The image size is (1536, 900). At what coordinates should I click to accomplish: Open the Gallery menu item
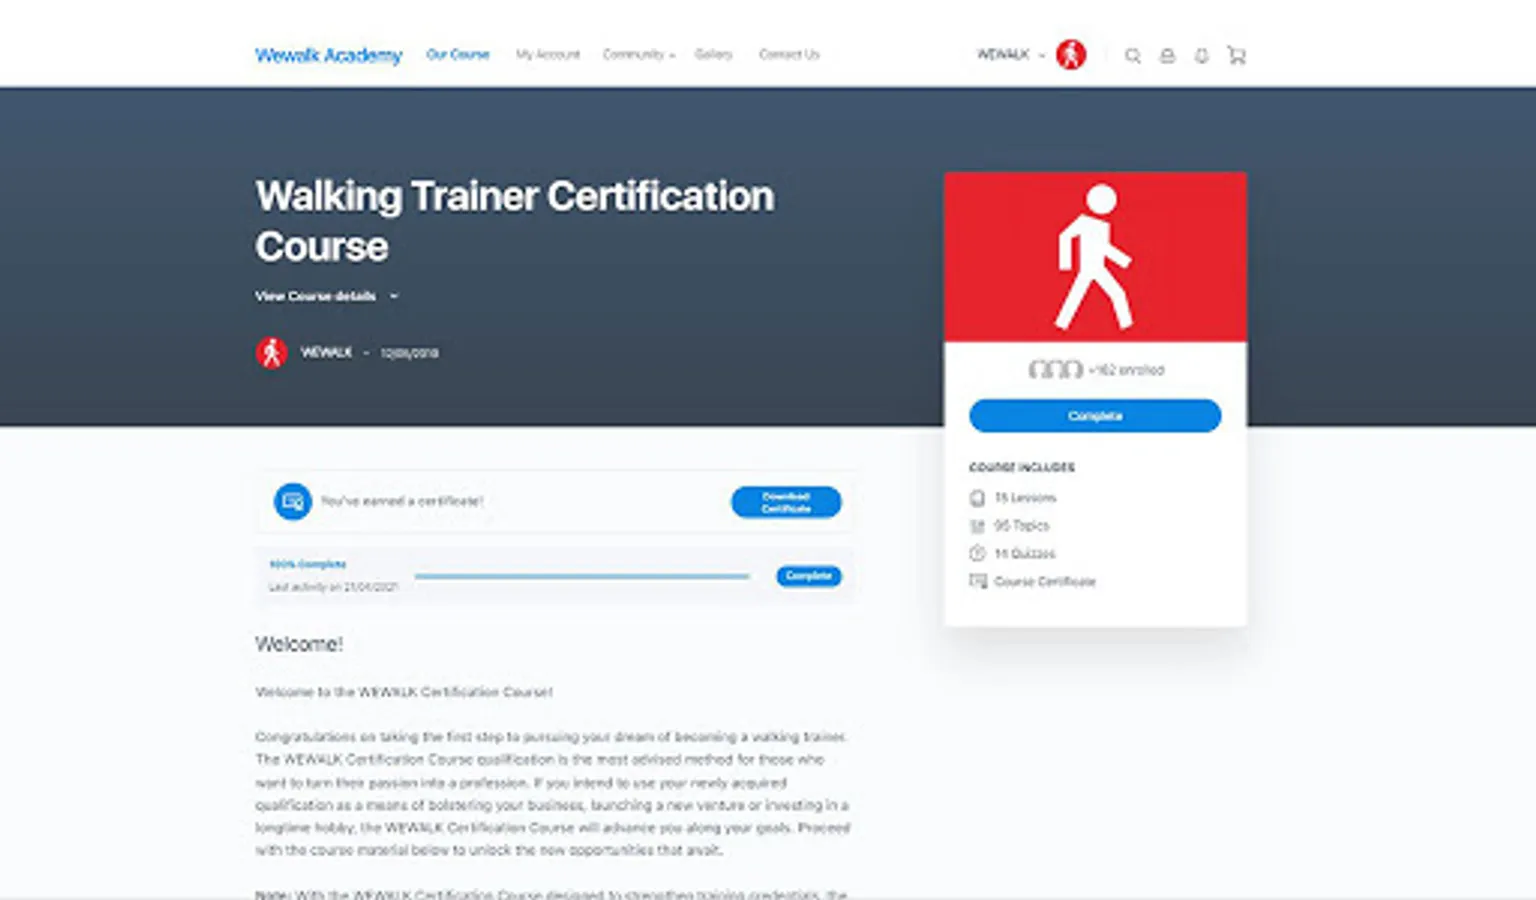713,54
